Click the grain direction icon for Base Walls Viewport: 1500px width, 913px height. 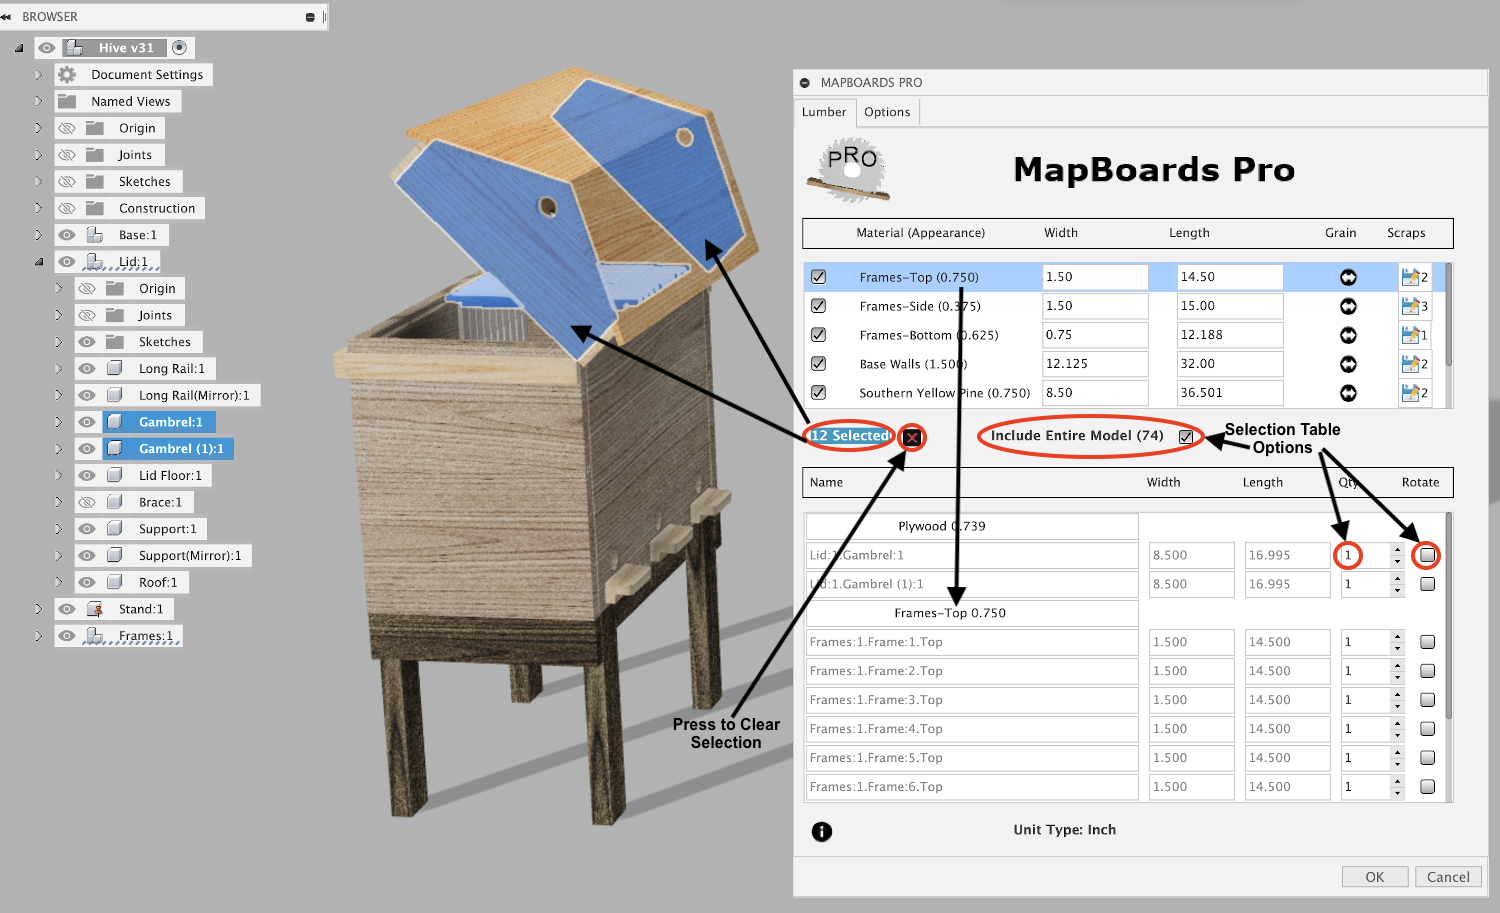(x=1348, y=364)
